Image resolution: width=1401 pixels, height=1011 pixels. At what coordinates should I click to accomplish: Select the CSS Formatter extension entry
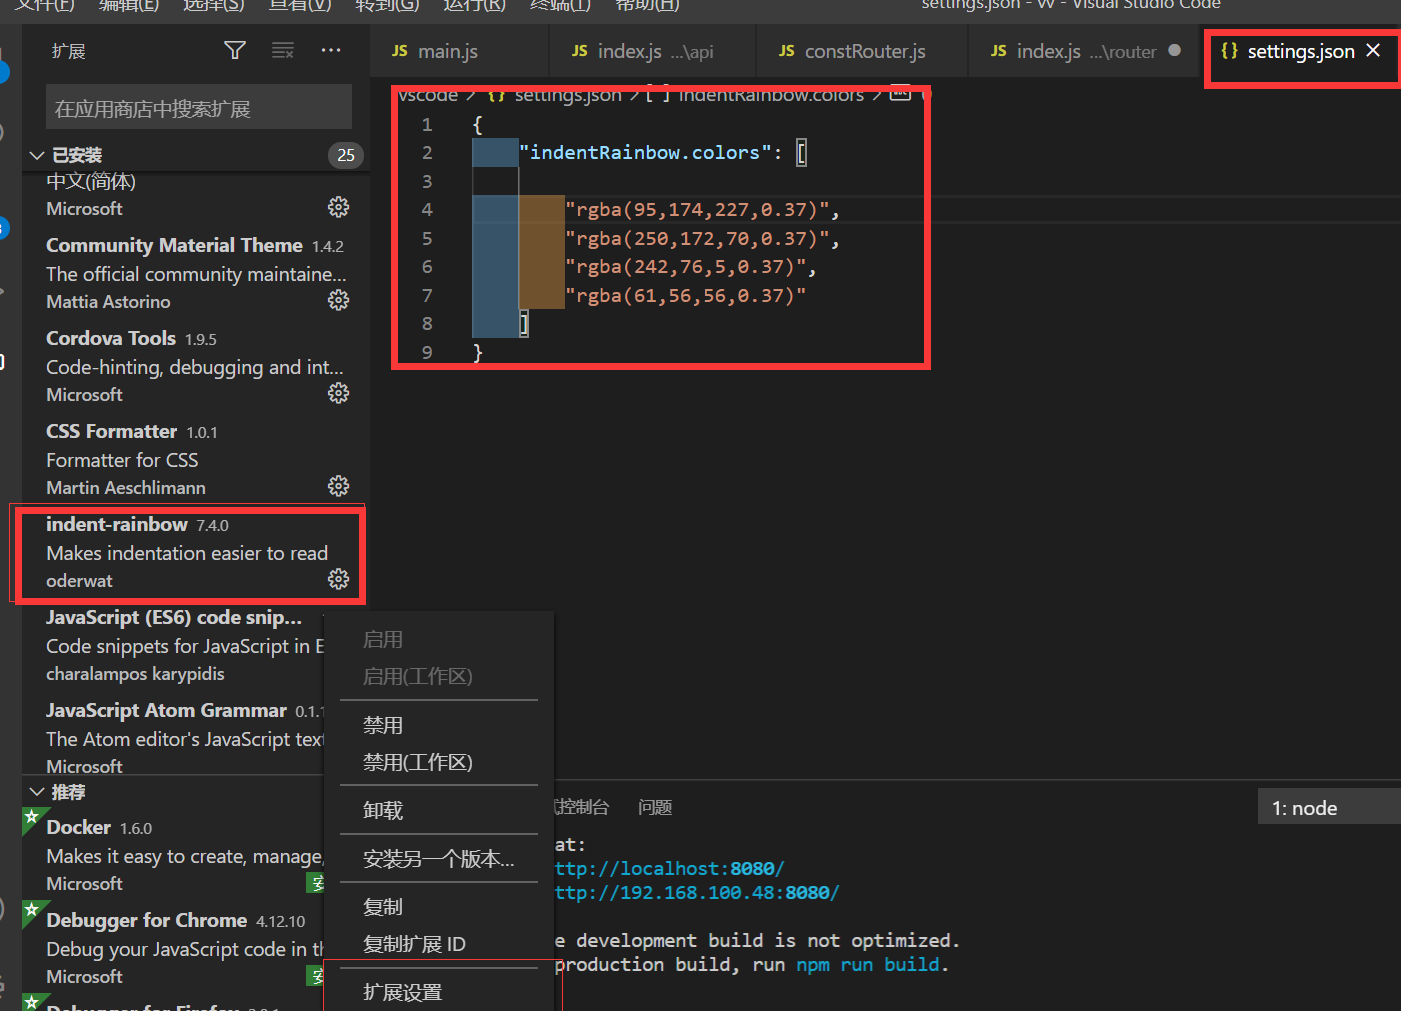pyautogui.click(x=196, y=459)
